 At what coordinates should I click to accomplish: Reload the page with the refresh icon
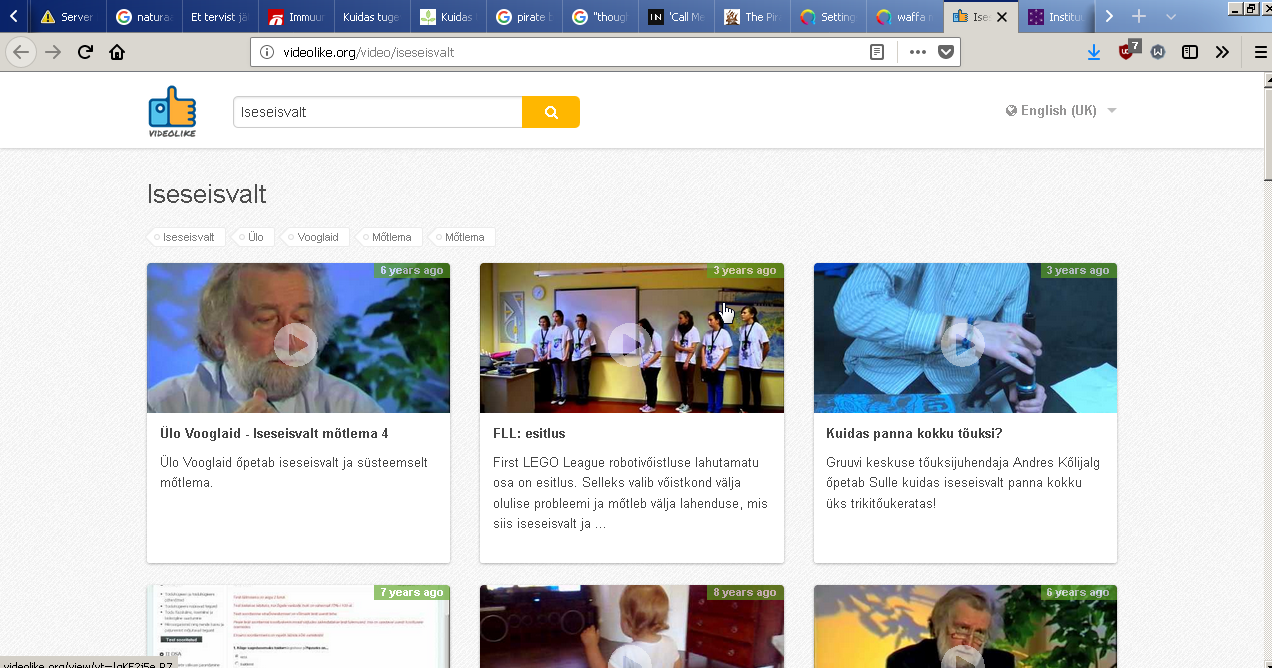(x=86, y=52)
